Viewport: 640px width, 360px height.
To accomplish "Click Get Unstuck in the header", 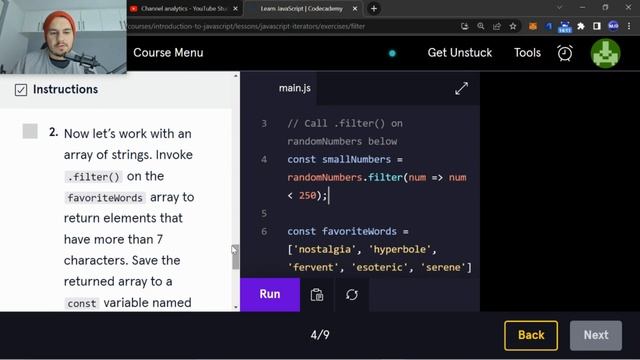I will point(460,53).
